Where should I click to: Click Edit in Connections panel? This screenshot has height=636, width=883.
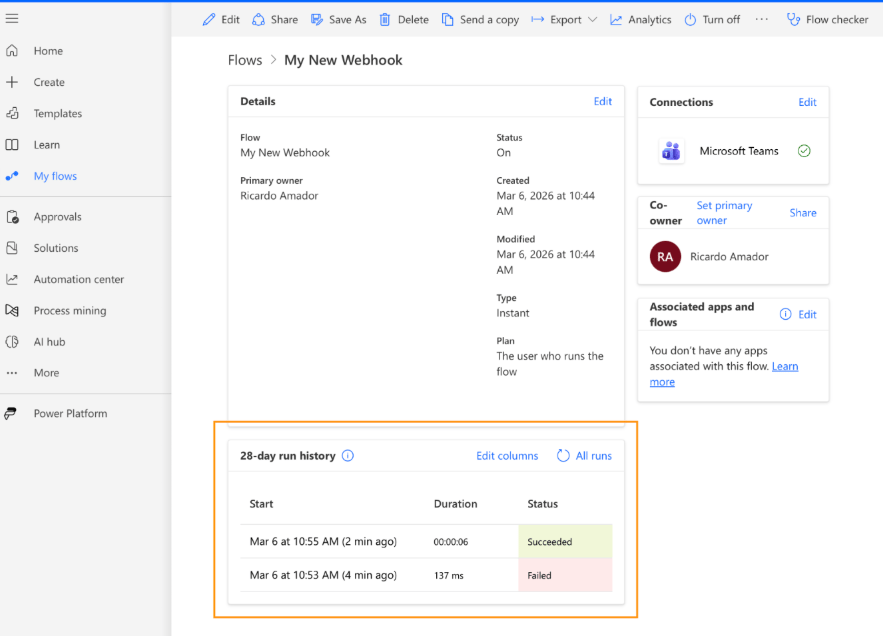click(x=807, y=102)
